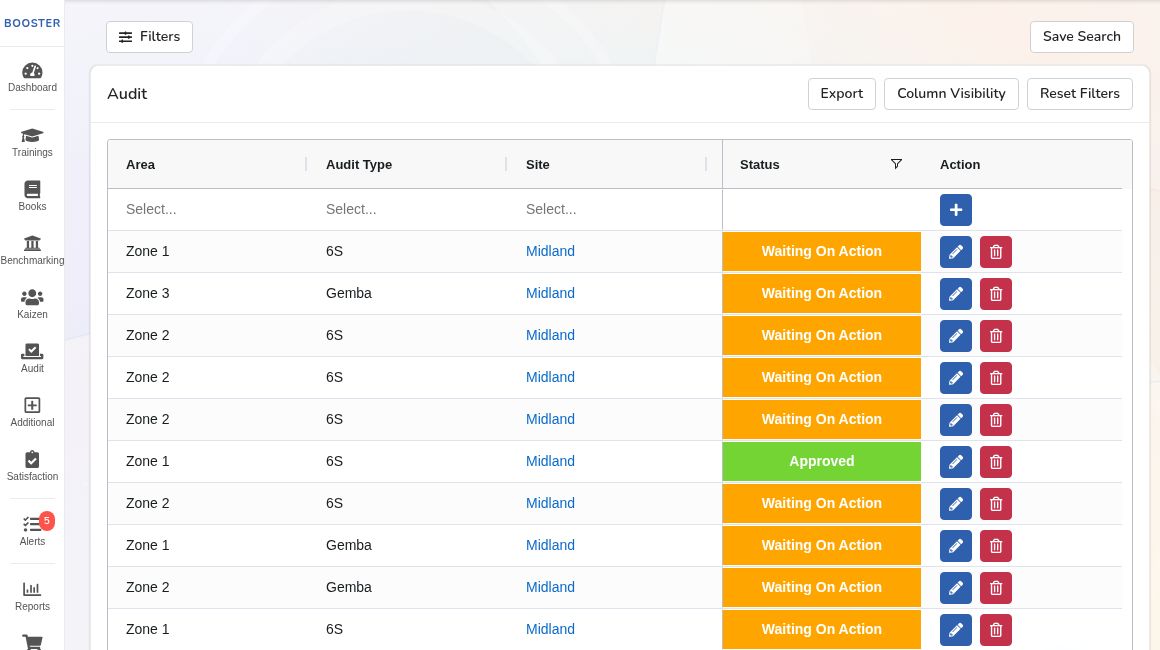The image size is (1160, 650).
Task: Click the blue plus add-row button
Action: (x=956, y=210)
